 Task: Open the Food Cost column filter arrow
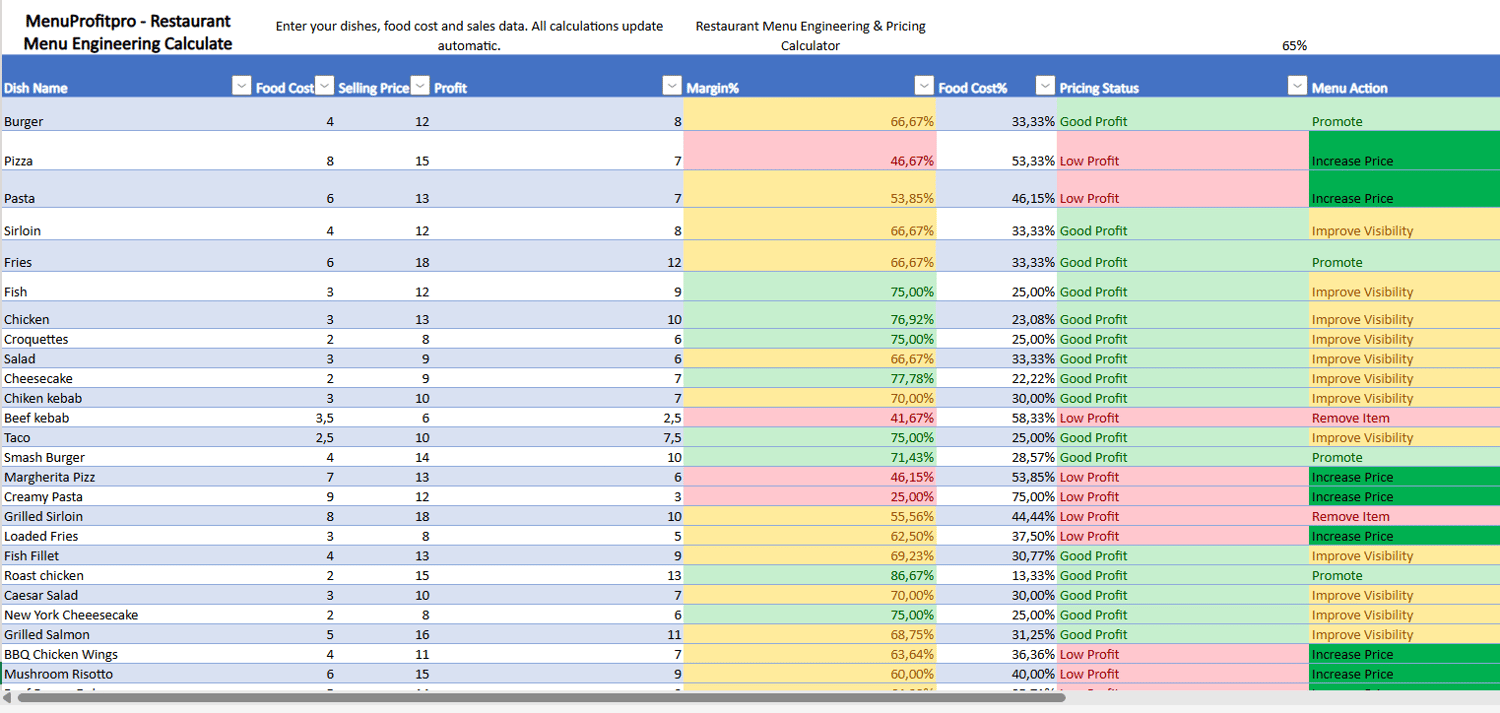[x=324, y=86]
